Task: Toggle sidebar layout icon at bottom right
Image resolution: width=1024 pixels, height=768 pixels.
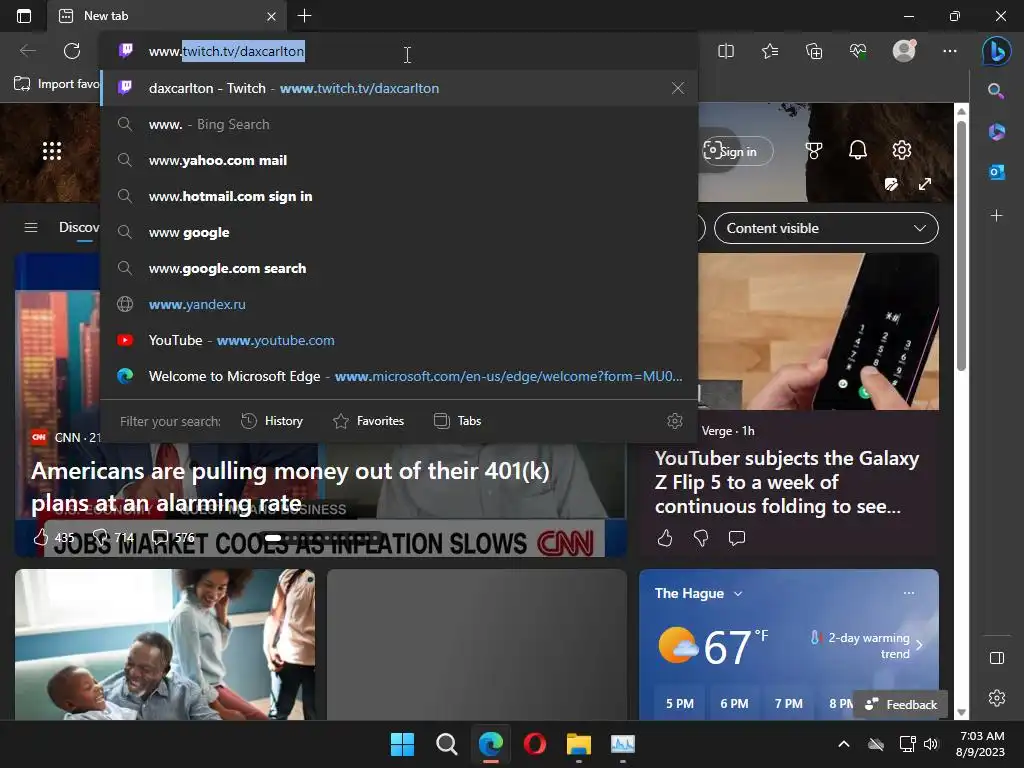Action: tap(997, 658)
